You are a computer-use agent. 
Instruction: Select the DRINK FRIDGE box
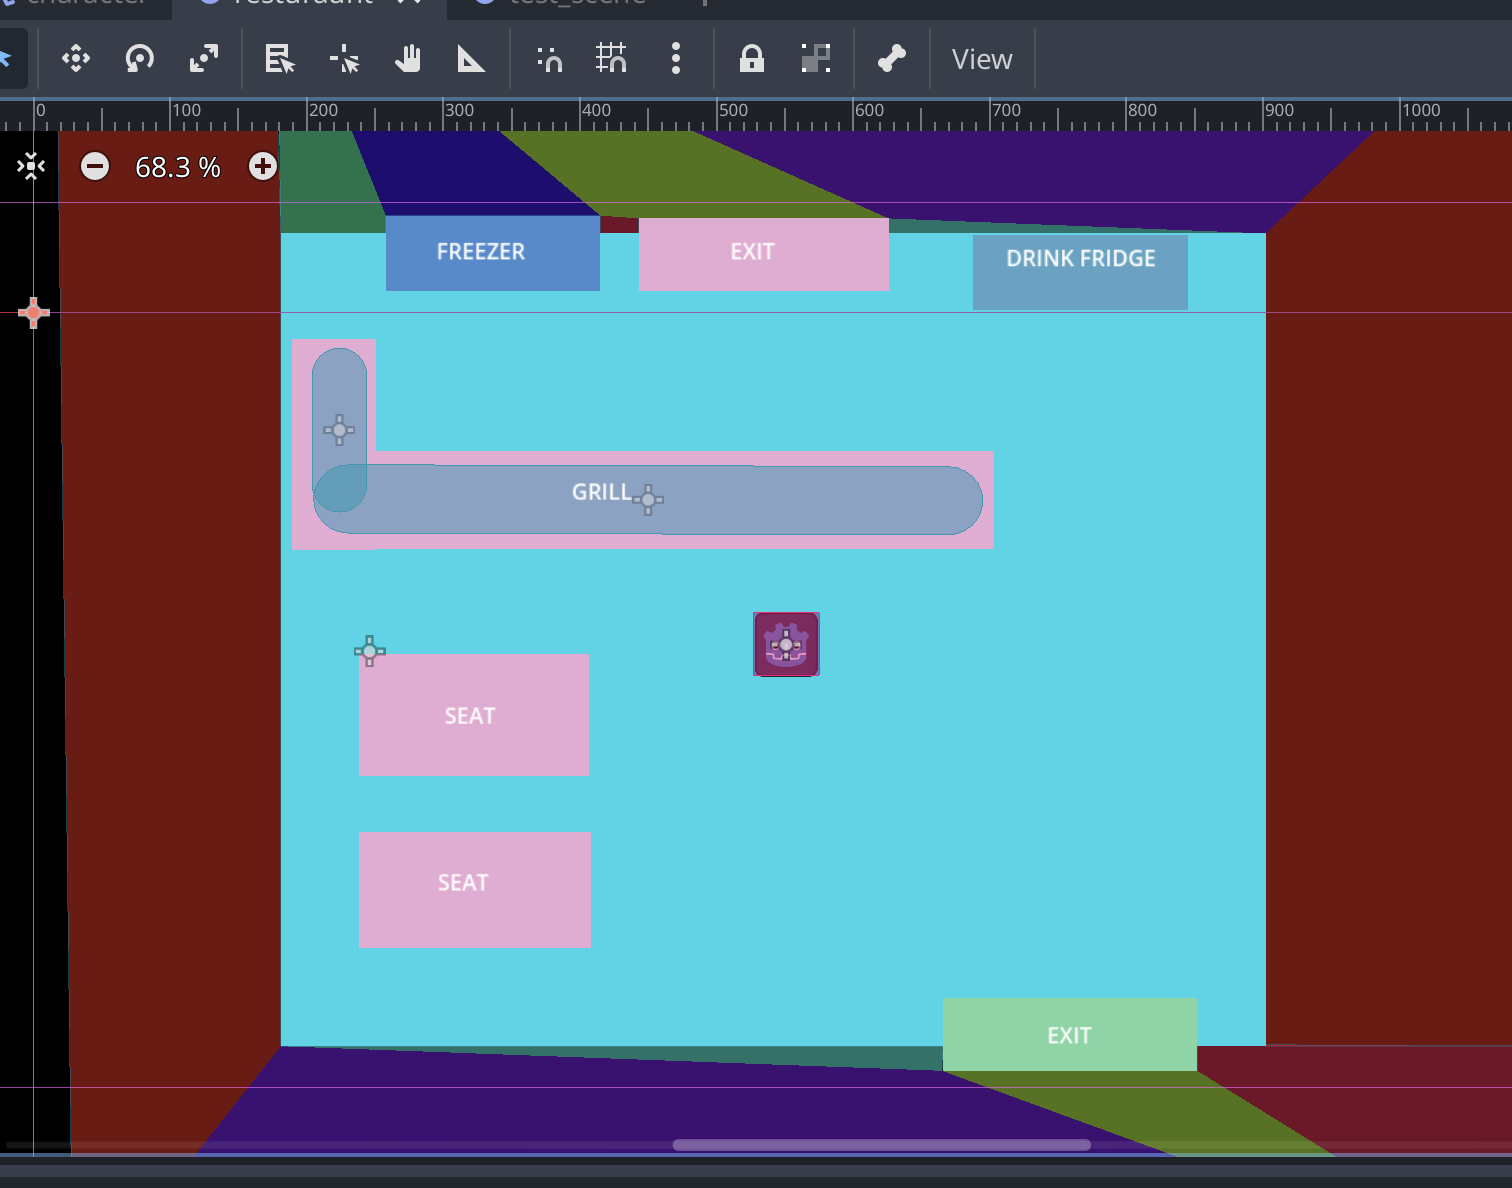click(x=1080, y=272)
